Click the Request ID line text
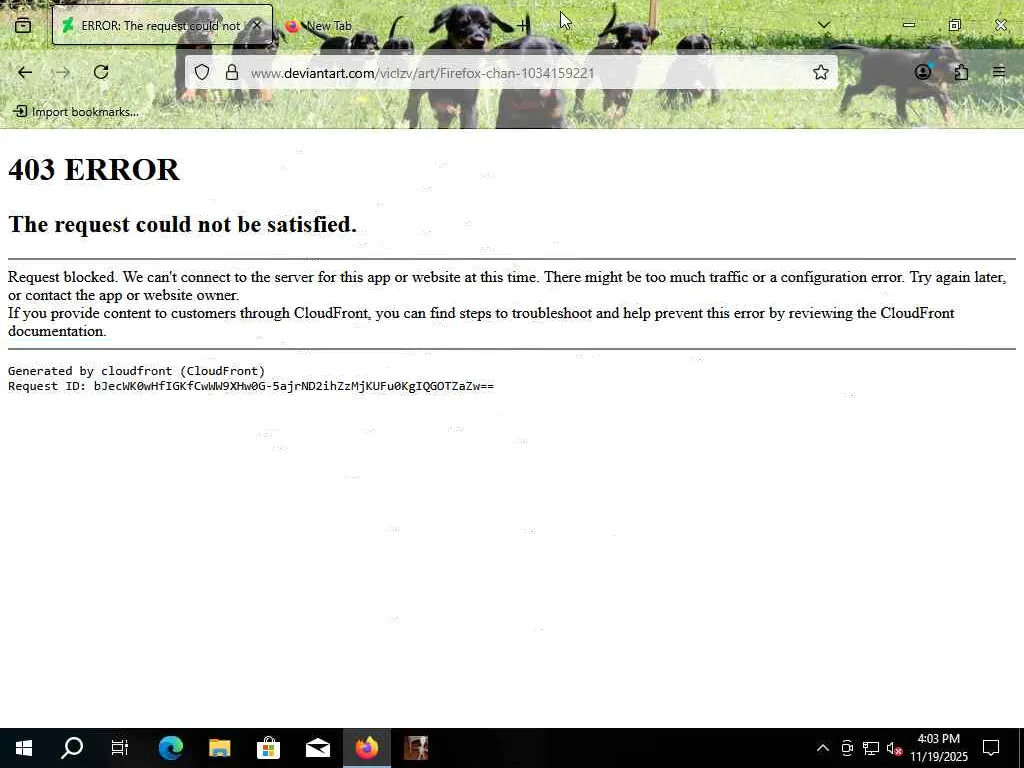The height and width of the screenshot is (768, 1024). click(x=251, y=386)
